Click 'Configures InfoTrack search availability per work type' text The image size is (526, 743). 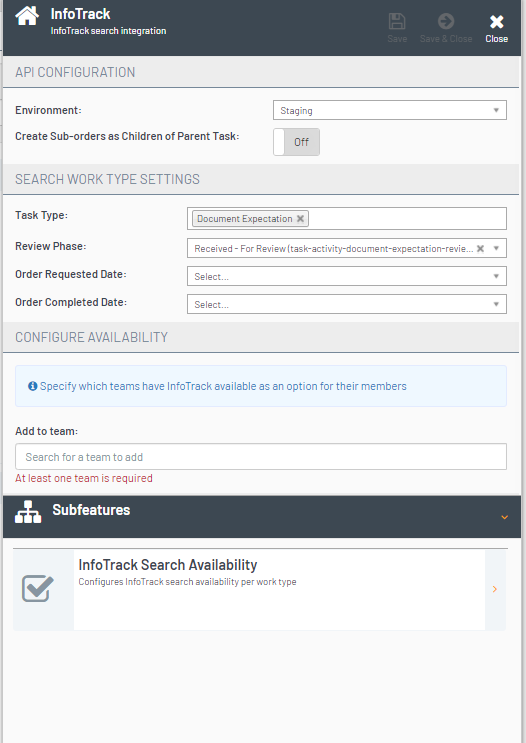click(x=187, y=582)
